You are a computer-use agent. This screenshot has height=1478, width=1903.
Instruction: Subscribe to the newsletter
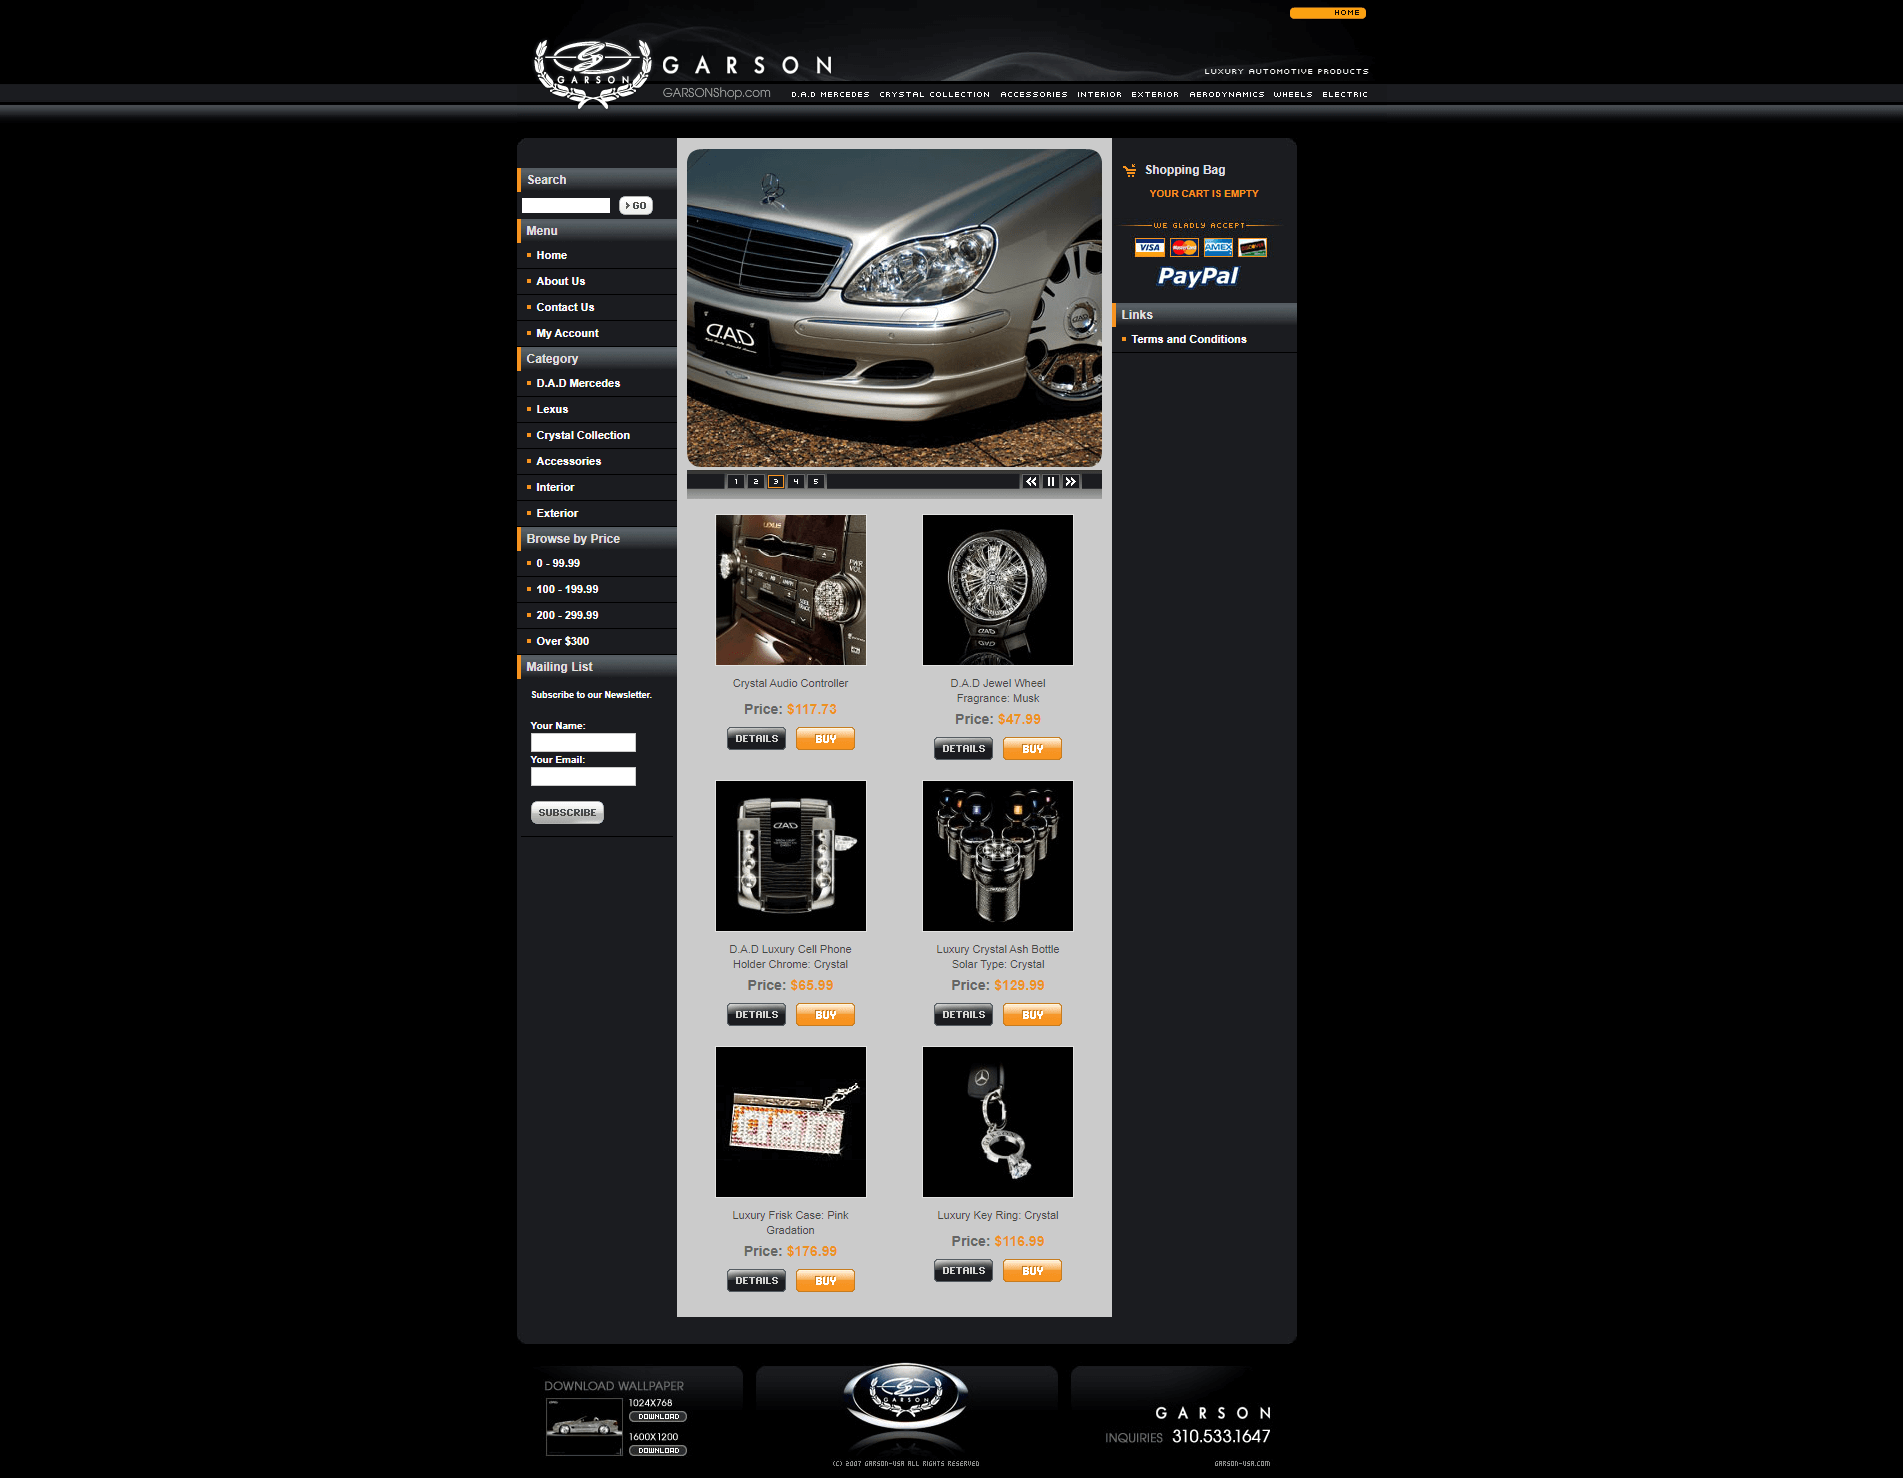pyautogui.click(x=567, y=813)
